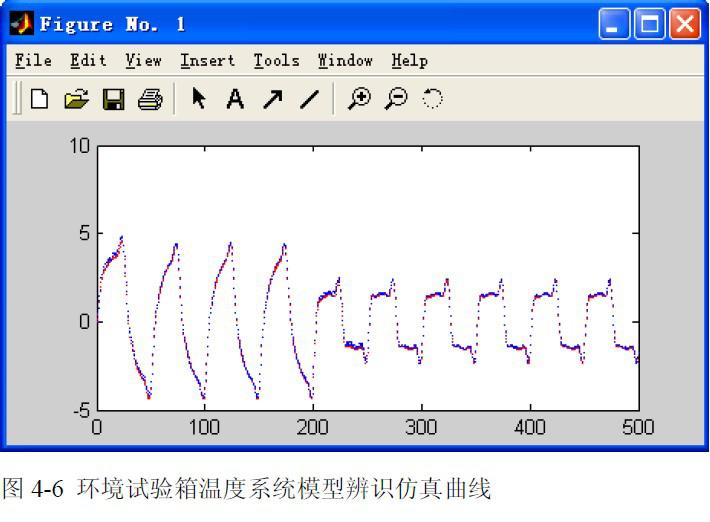Open the File menu
The width and height of the screenshot is (710, 522).
click(x=33, y=61)
